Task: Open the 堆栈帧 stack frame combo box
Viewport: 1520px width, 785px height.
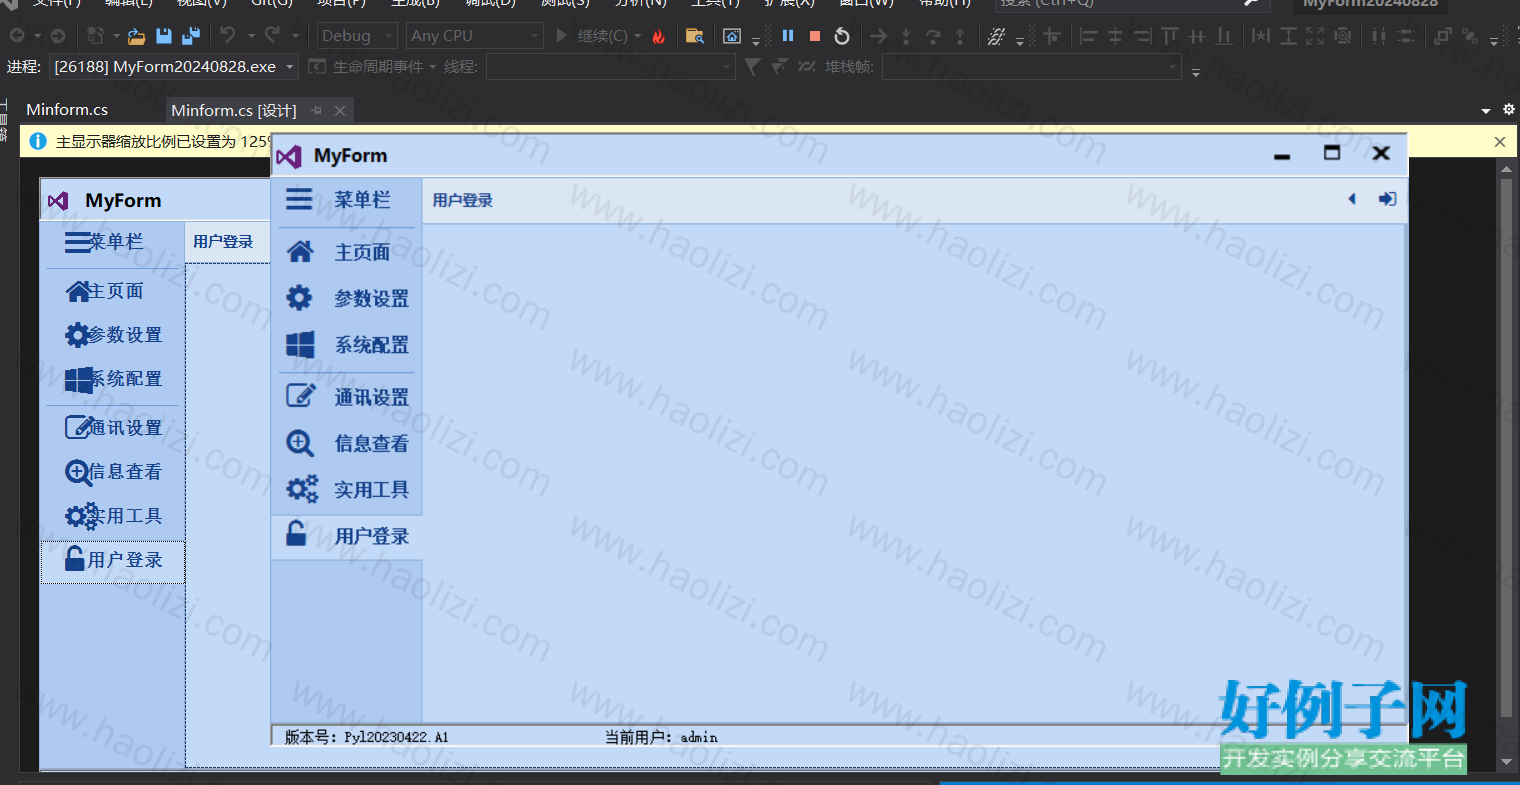Action: [x=1032, y=67]
